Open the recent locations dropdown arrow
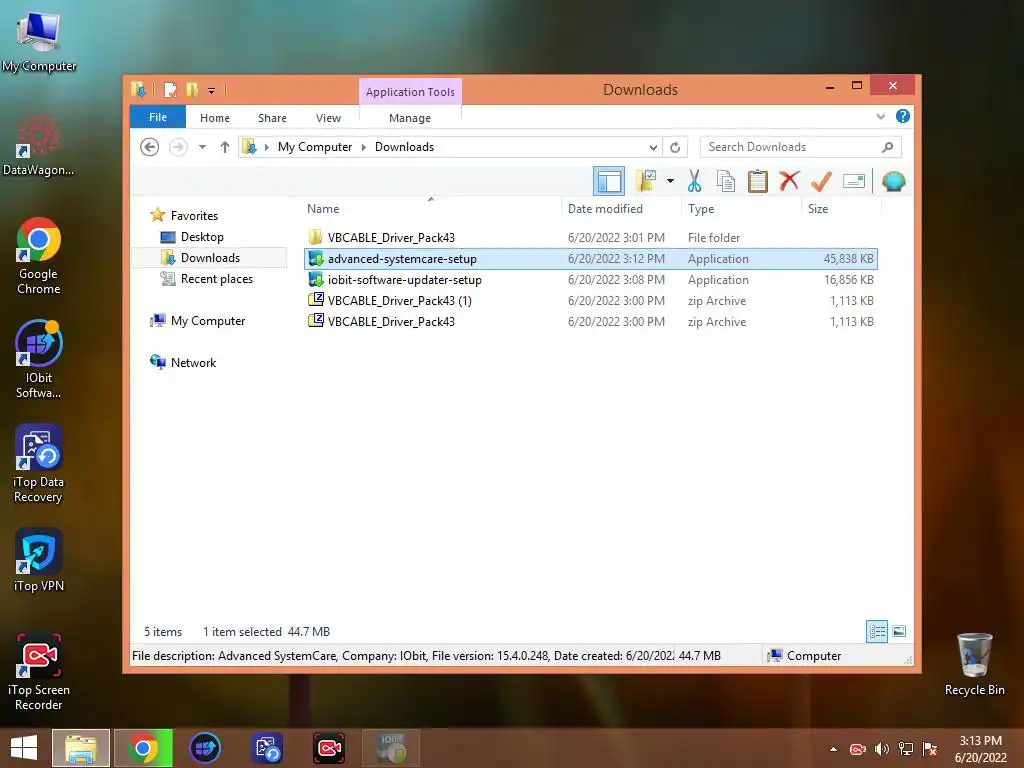The width and height of the screenshot is (1024, 768). (202, 147)
